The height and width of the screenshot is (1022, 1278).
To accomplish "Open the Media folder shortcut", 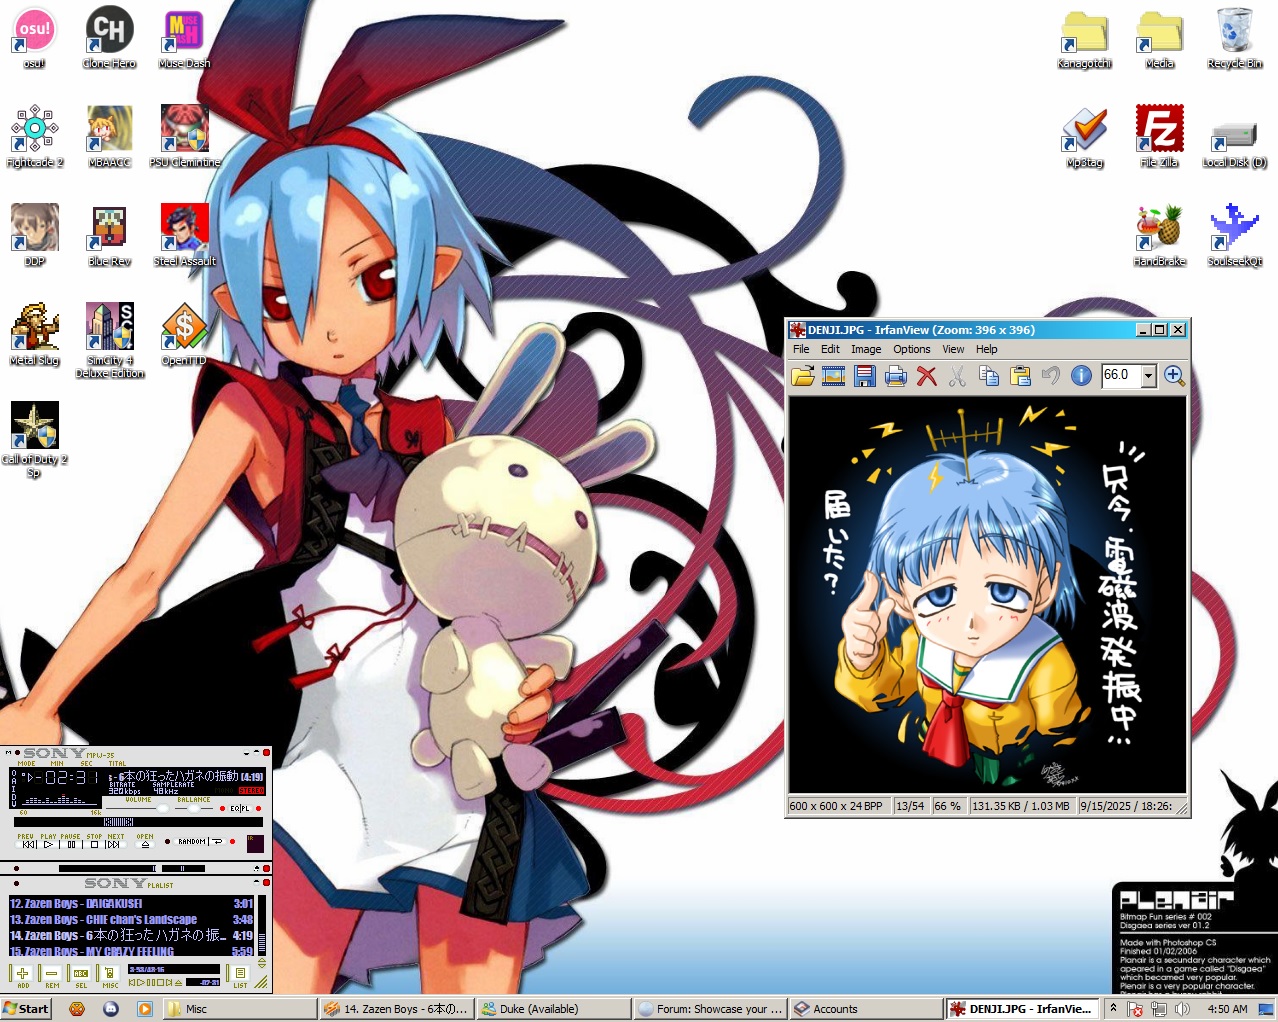I will (1159, 37).
